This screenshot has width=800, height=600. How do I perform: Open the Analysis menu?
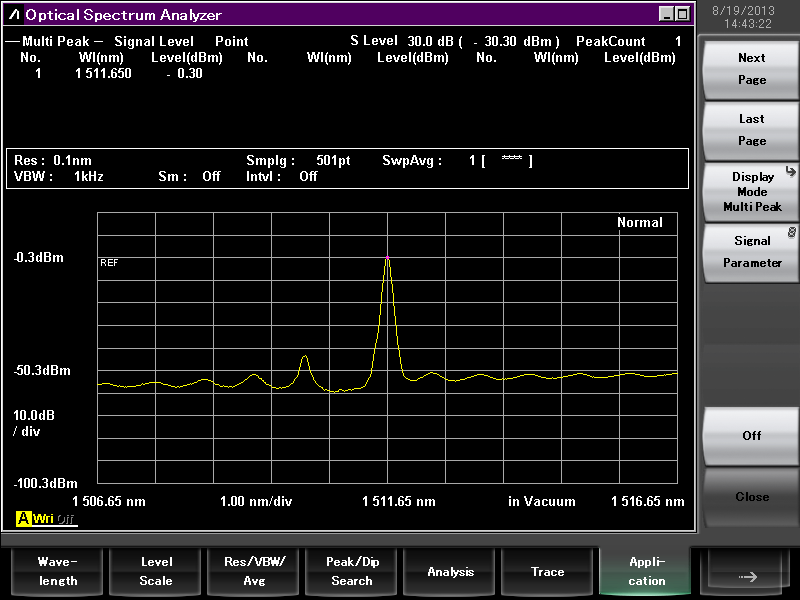click(450, 572)
